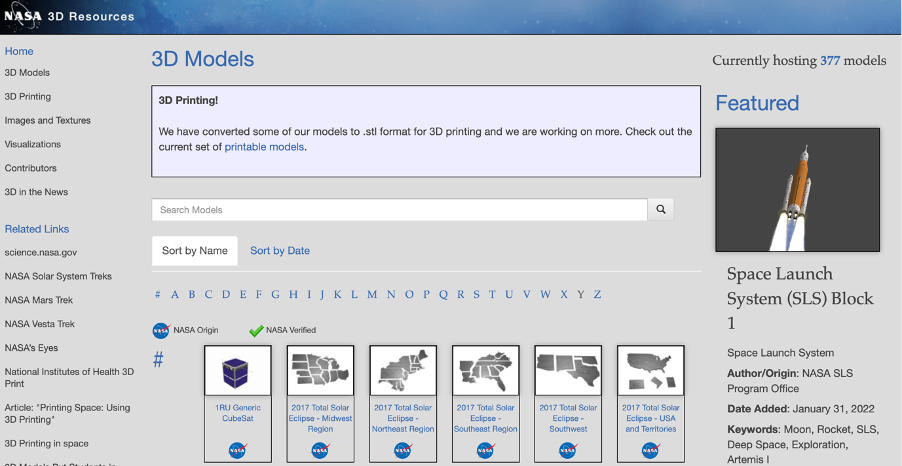Open the Eclipse Midwest Region map thumbnail

pyautogui.click(x=320, y=370)
